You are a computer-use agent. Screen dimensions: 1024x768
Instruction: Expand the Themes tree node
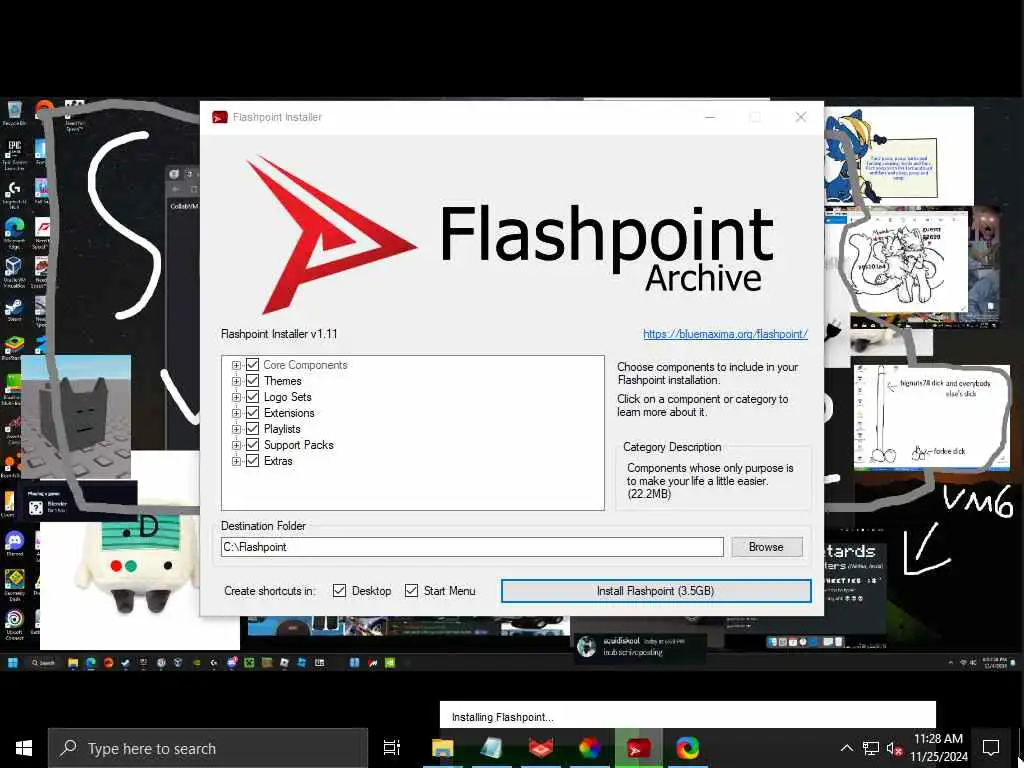236,381
